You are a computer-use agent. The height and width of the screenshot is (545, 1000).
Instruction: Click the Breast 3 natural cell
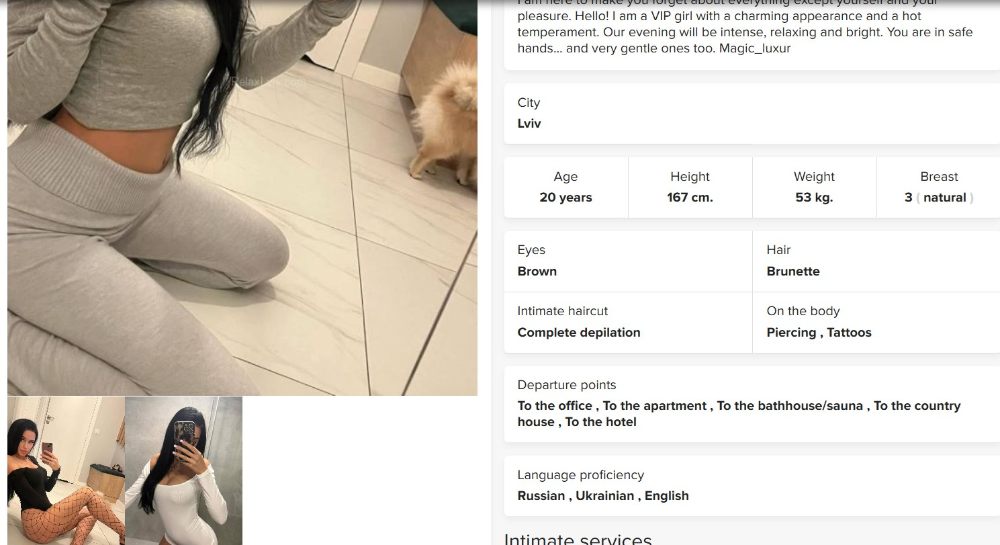[x=938, y=187]
